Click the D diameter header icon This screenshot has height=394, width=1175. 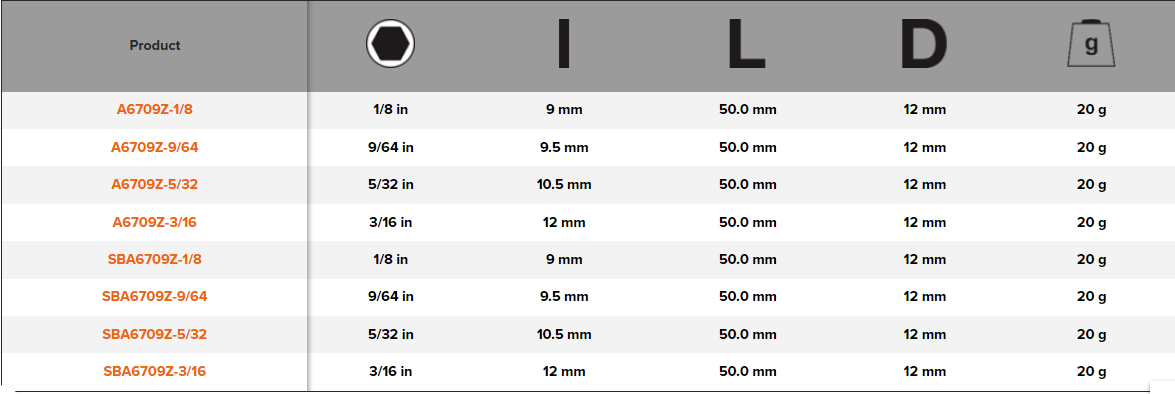point(924,45)
